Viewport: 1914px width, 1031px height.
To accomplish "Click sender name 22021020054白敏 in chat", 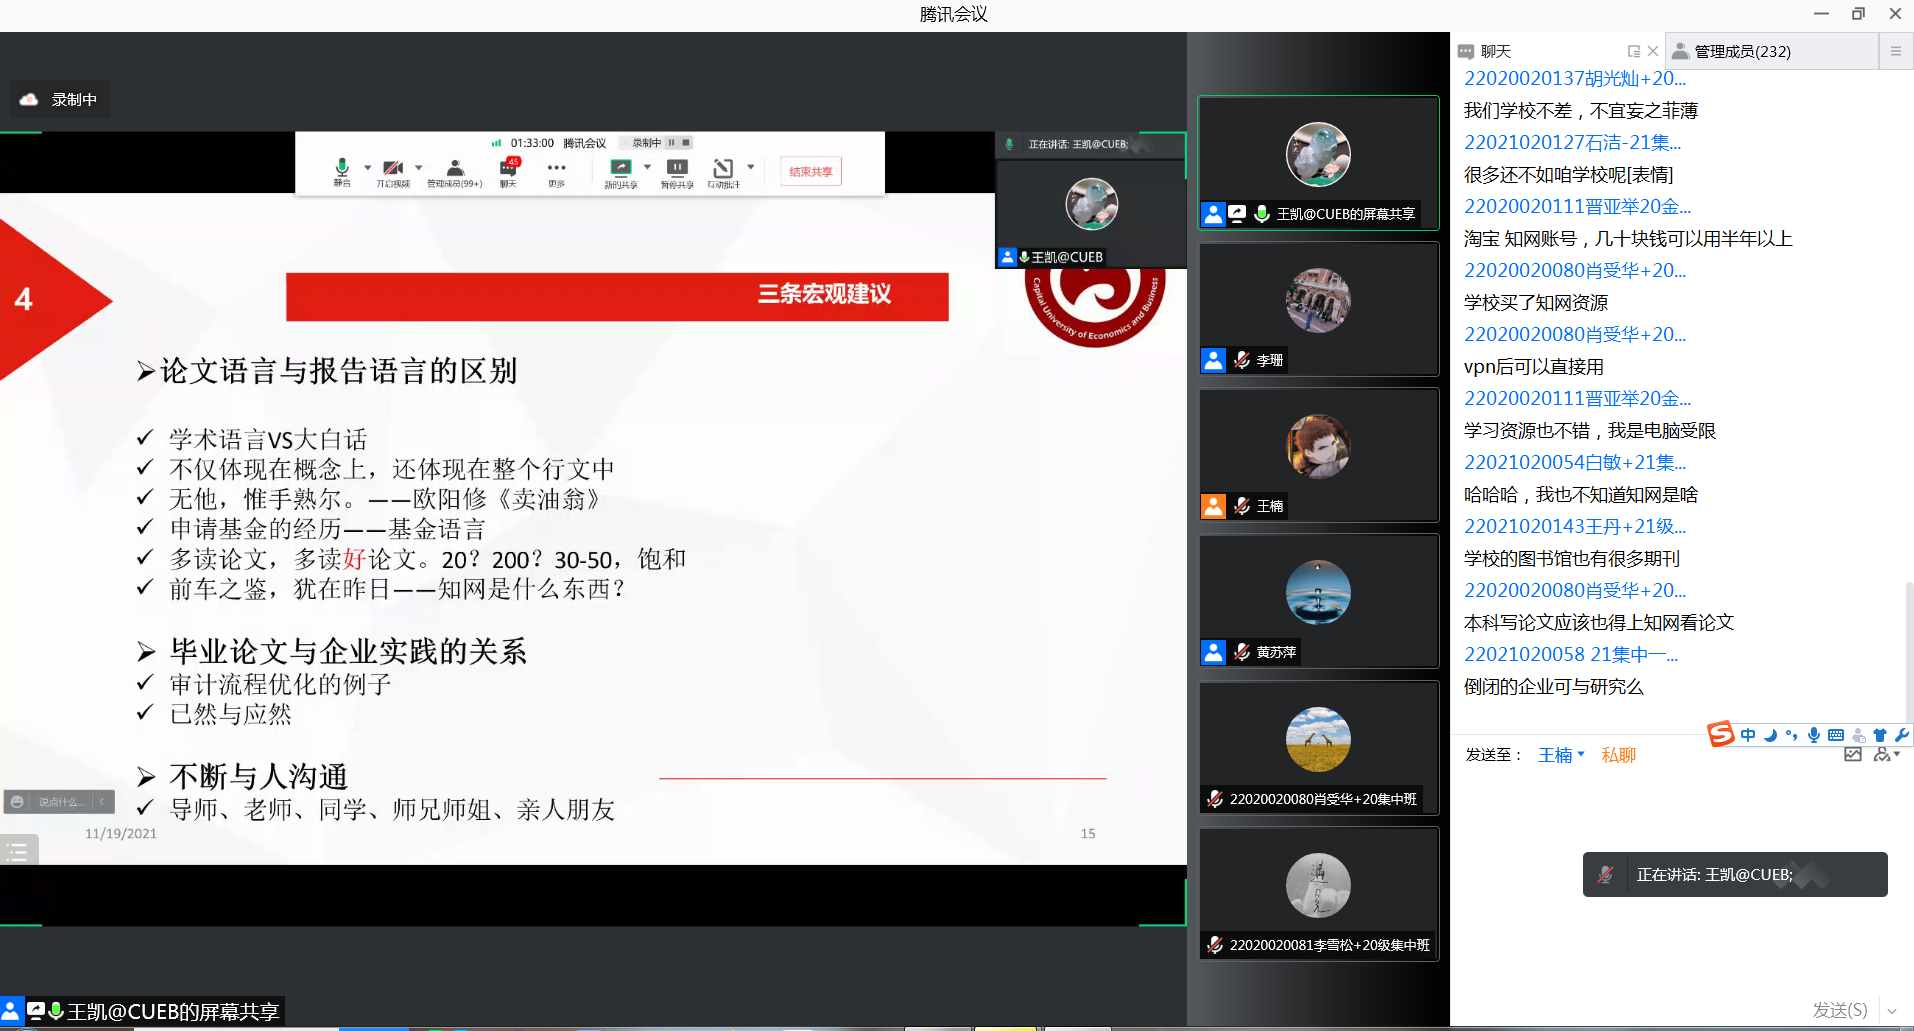I will 1575,462.
